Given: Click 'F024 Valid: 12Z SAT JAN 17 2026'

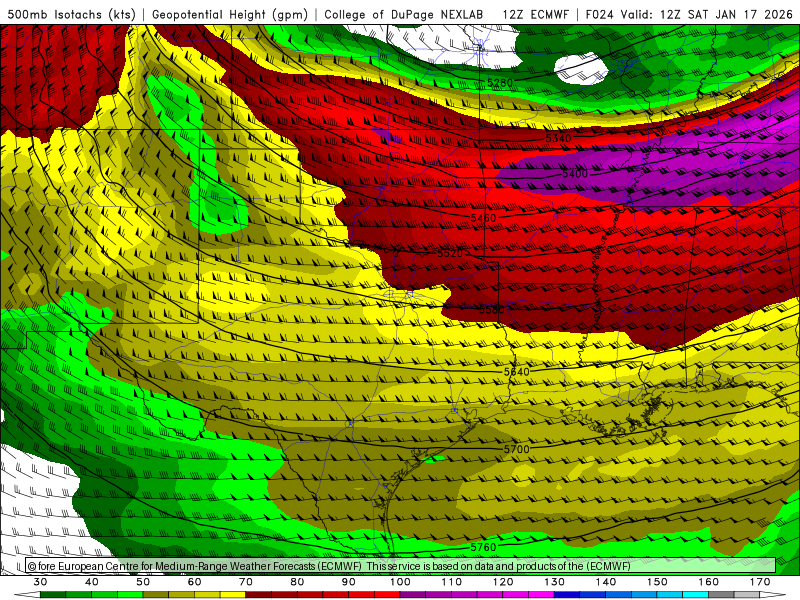Looking at the screenshot, I should tap(689, 14).
